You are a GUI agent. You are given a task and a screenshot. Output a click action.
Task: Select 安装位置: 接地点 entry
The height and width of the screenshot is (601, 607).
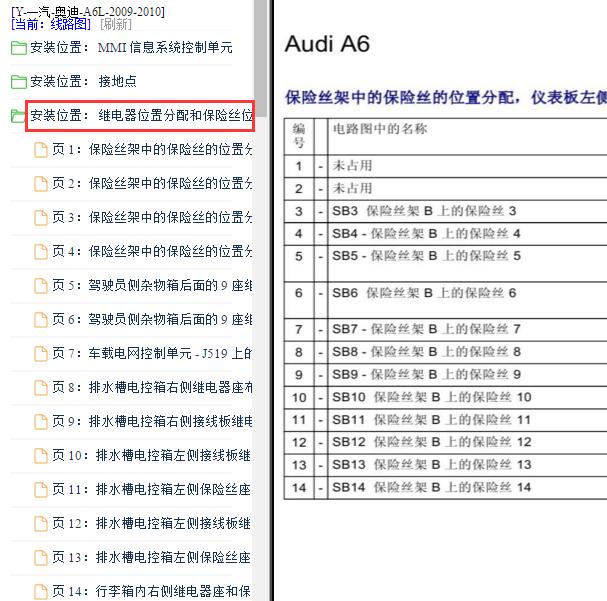[x=83, y=81]
